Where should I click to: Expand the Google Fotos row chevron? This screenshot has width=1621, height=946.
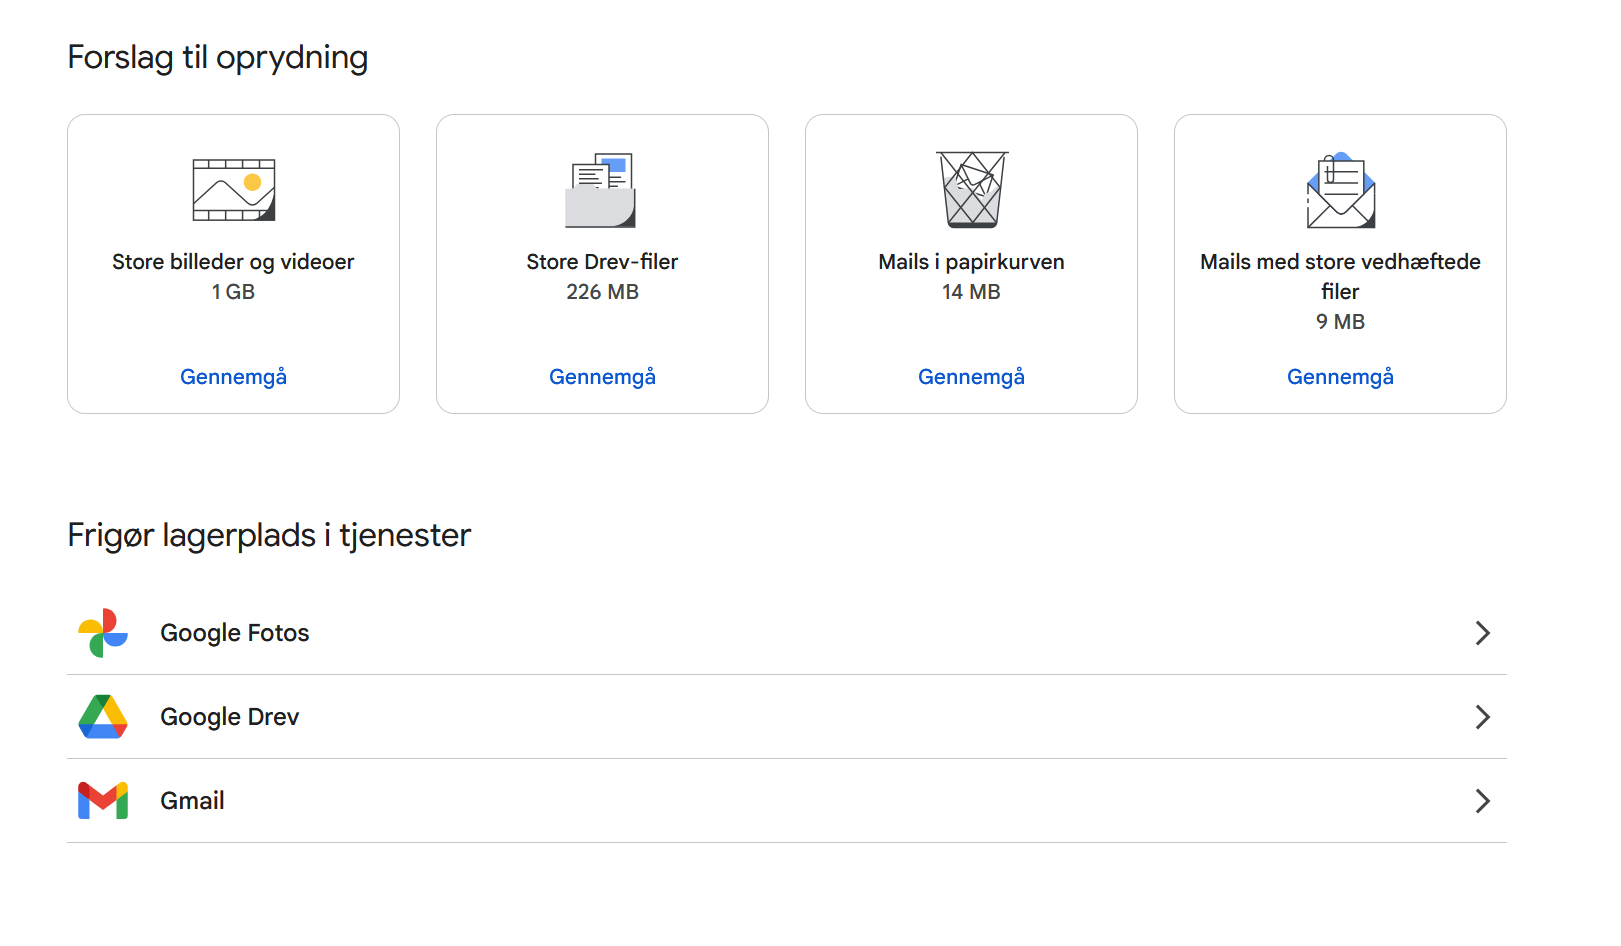1482,633
